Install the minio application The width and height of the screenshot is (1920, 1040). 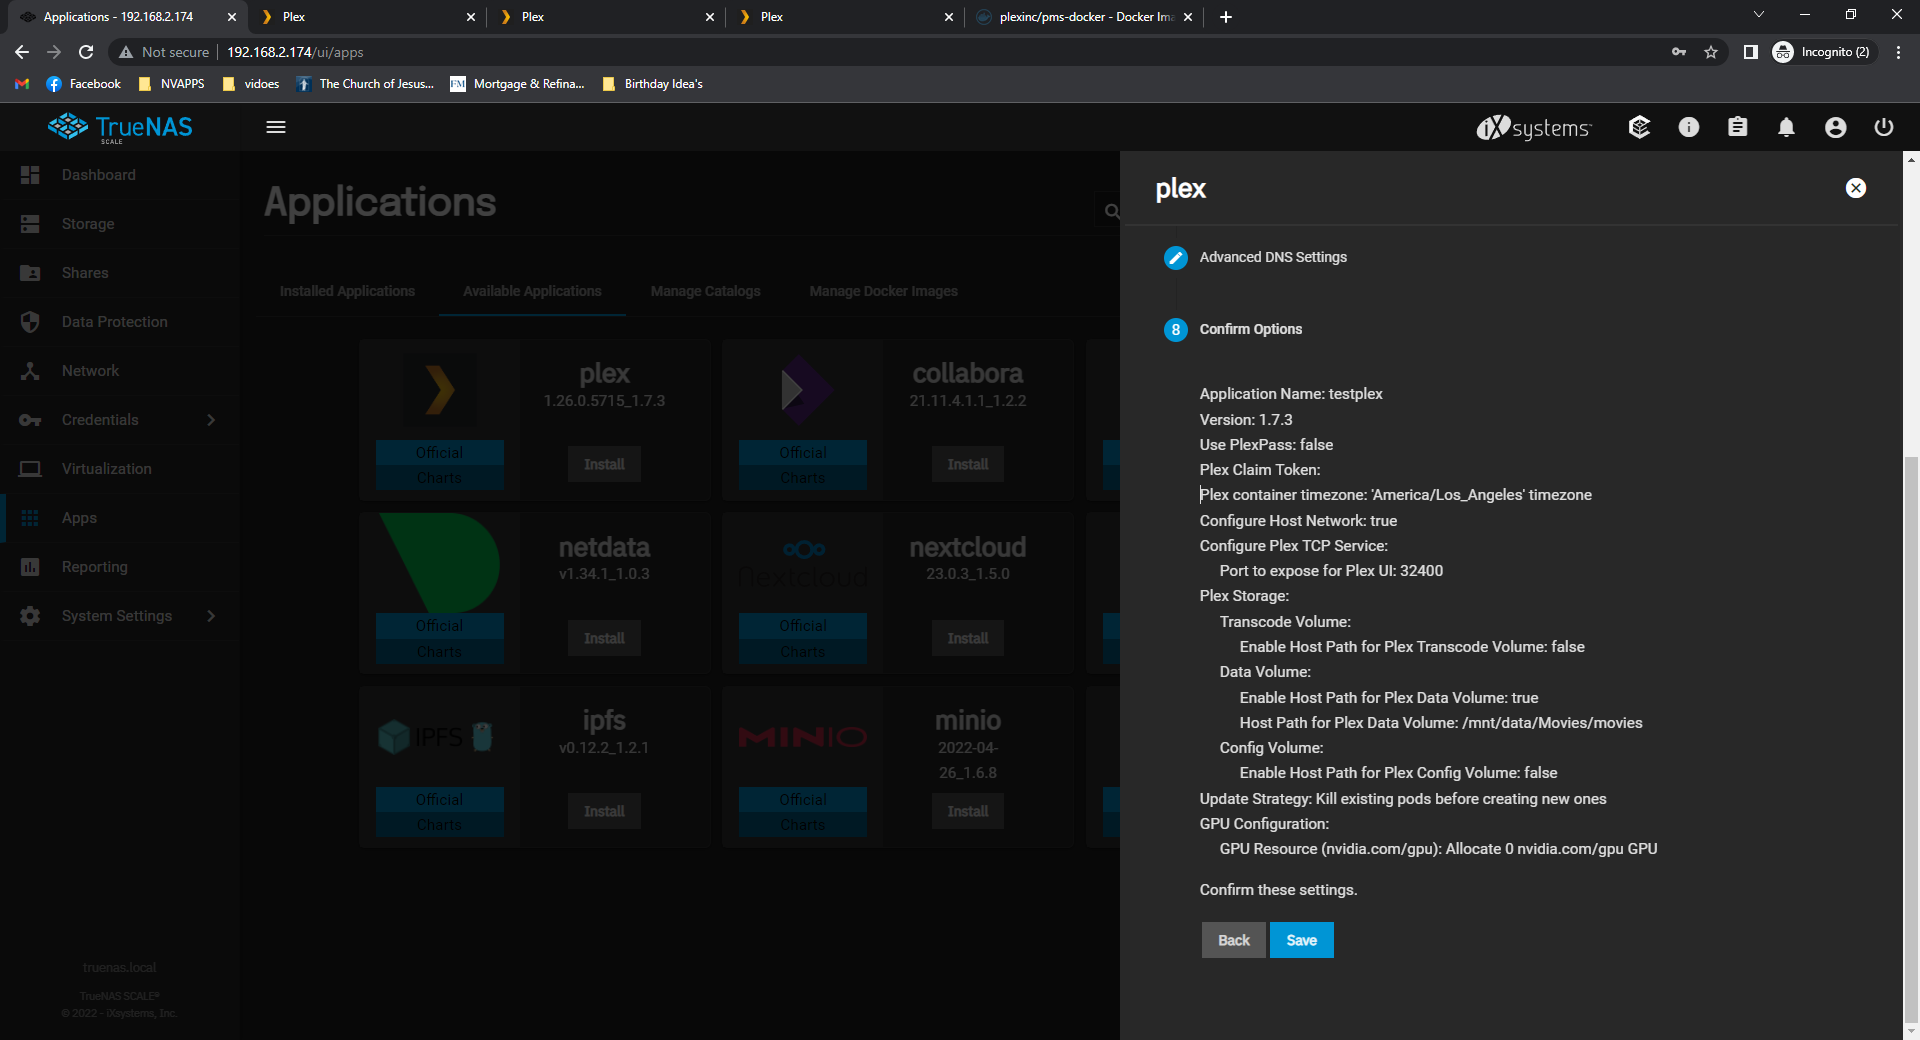click(967, 812)
